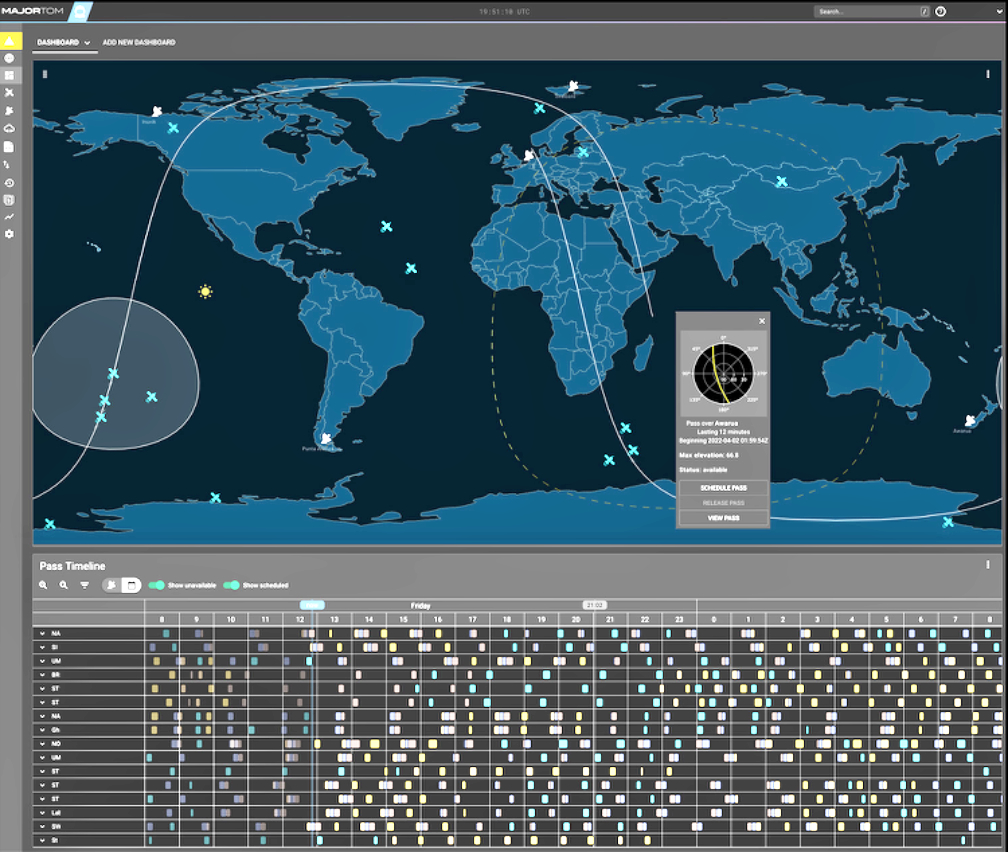1008x852 pixels.
Task: Click the yellow alert triangle in the sidebar
Action: (9, 41)
